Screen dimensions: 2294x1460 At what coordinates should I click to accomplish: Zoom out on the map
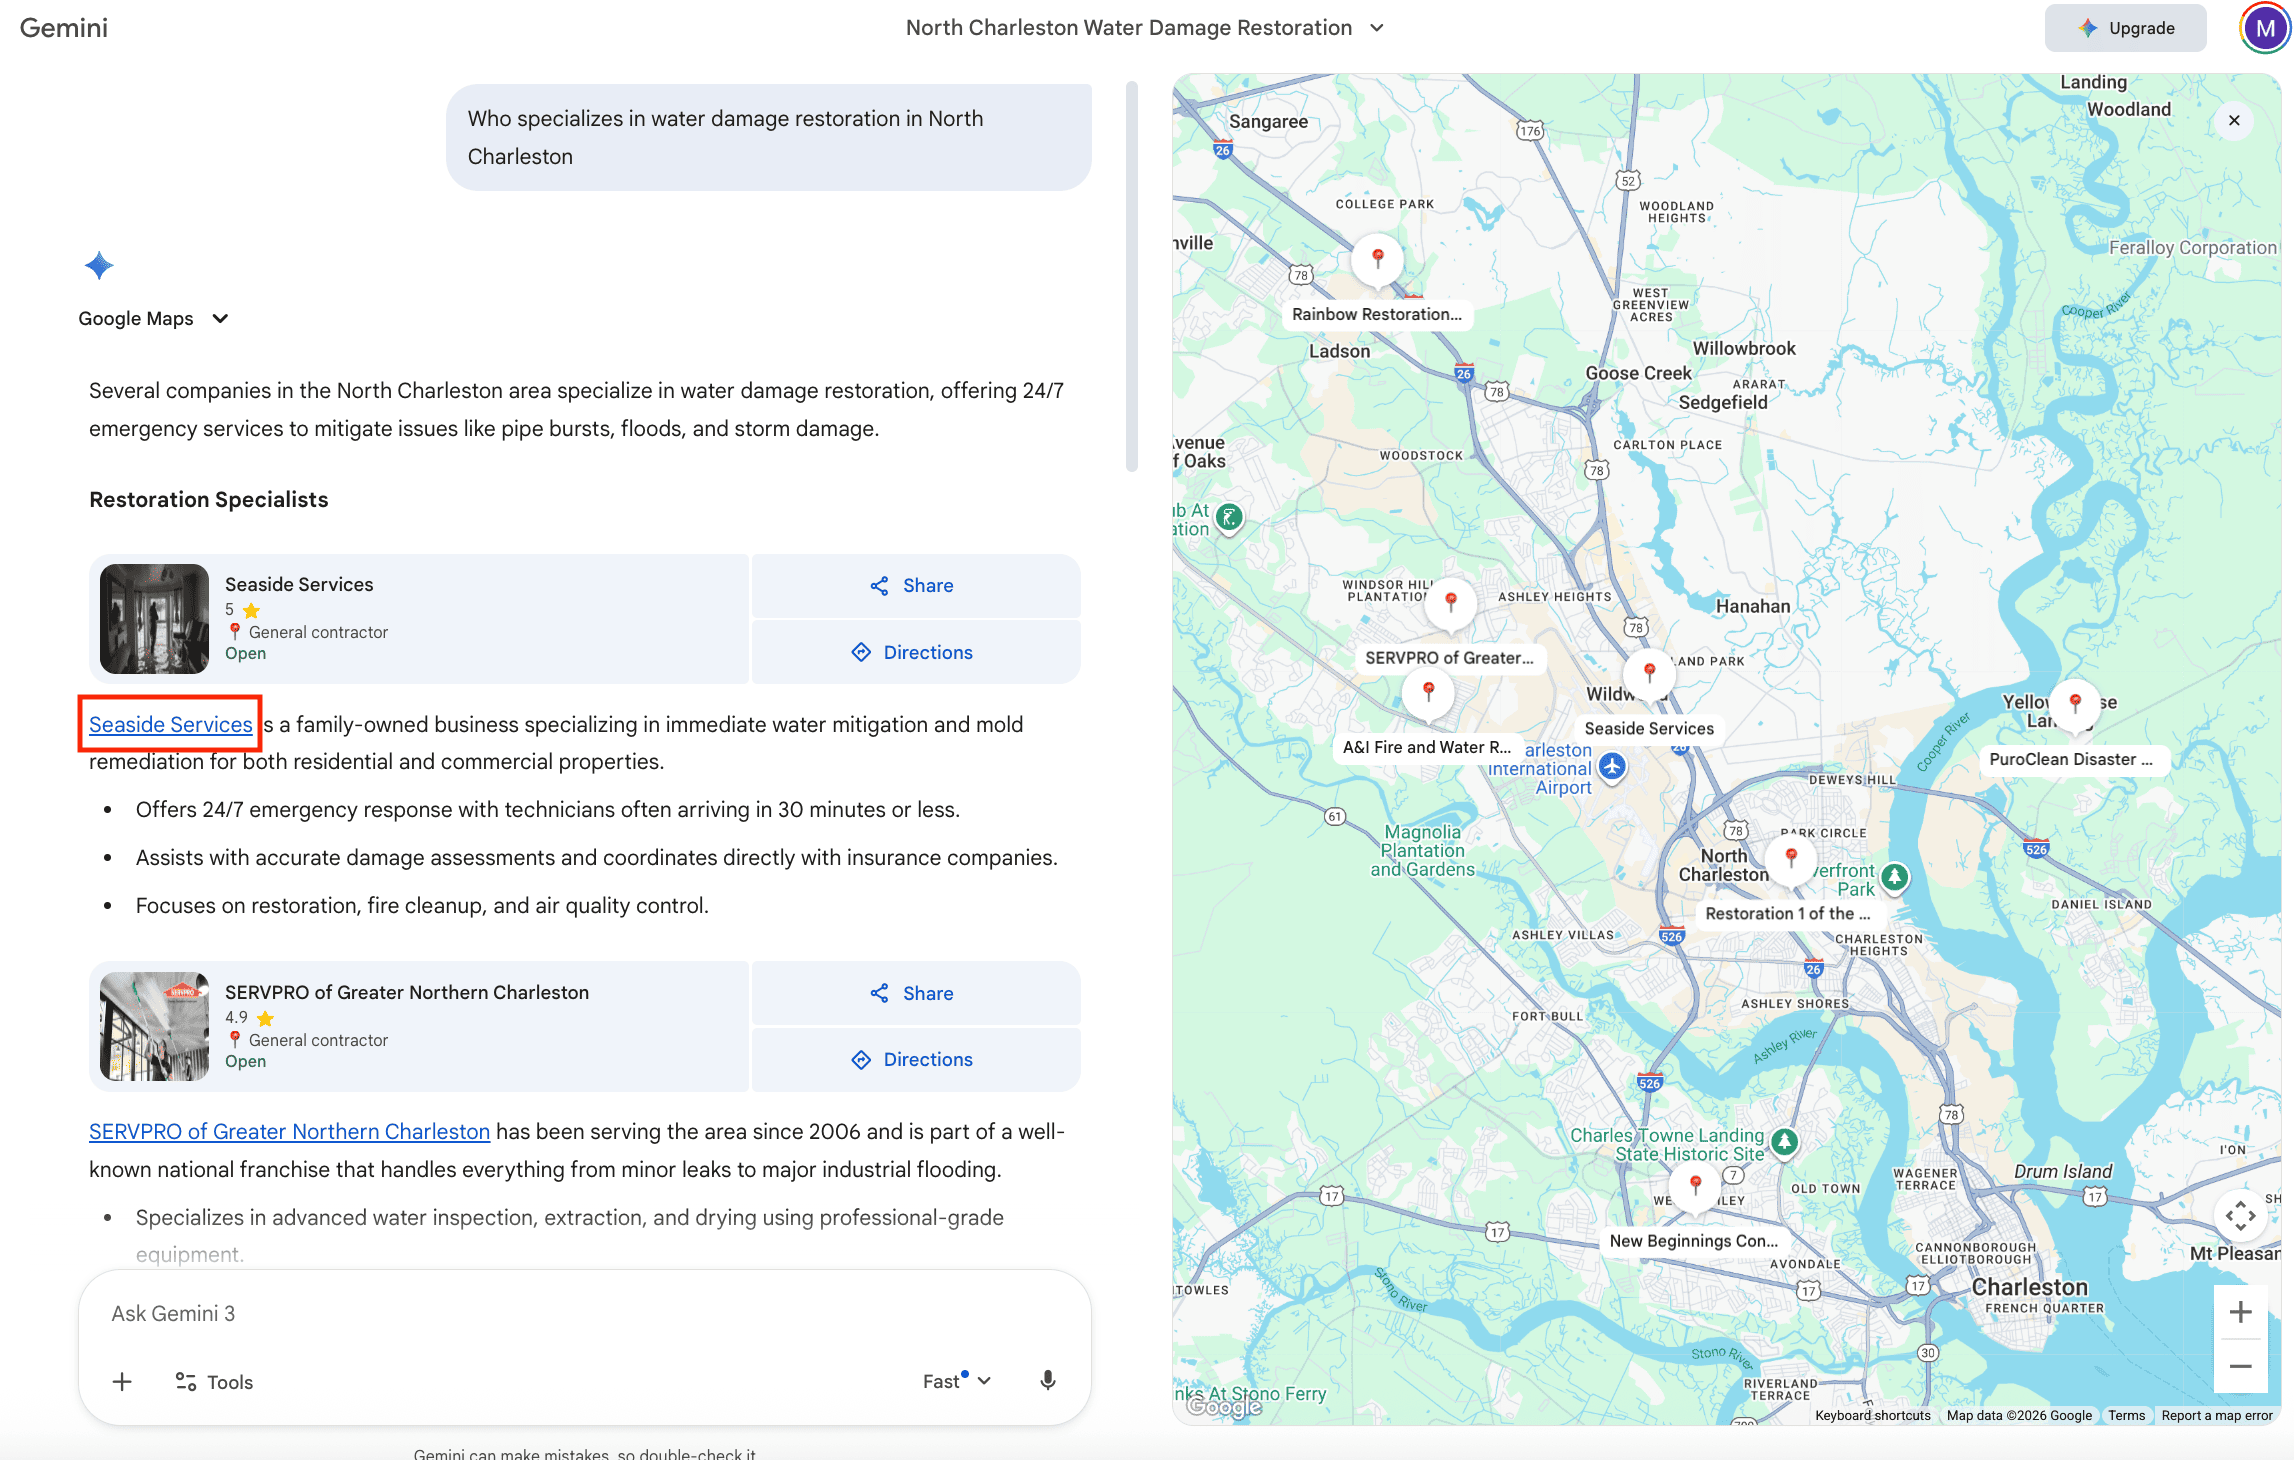(2240, 1366)
